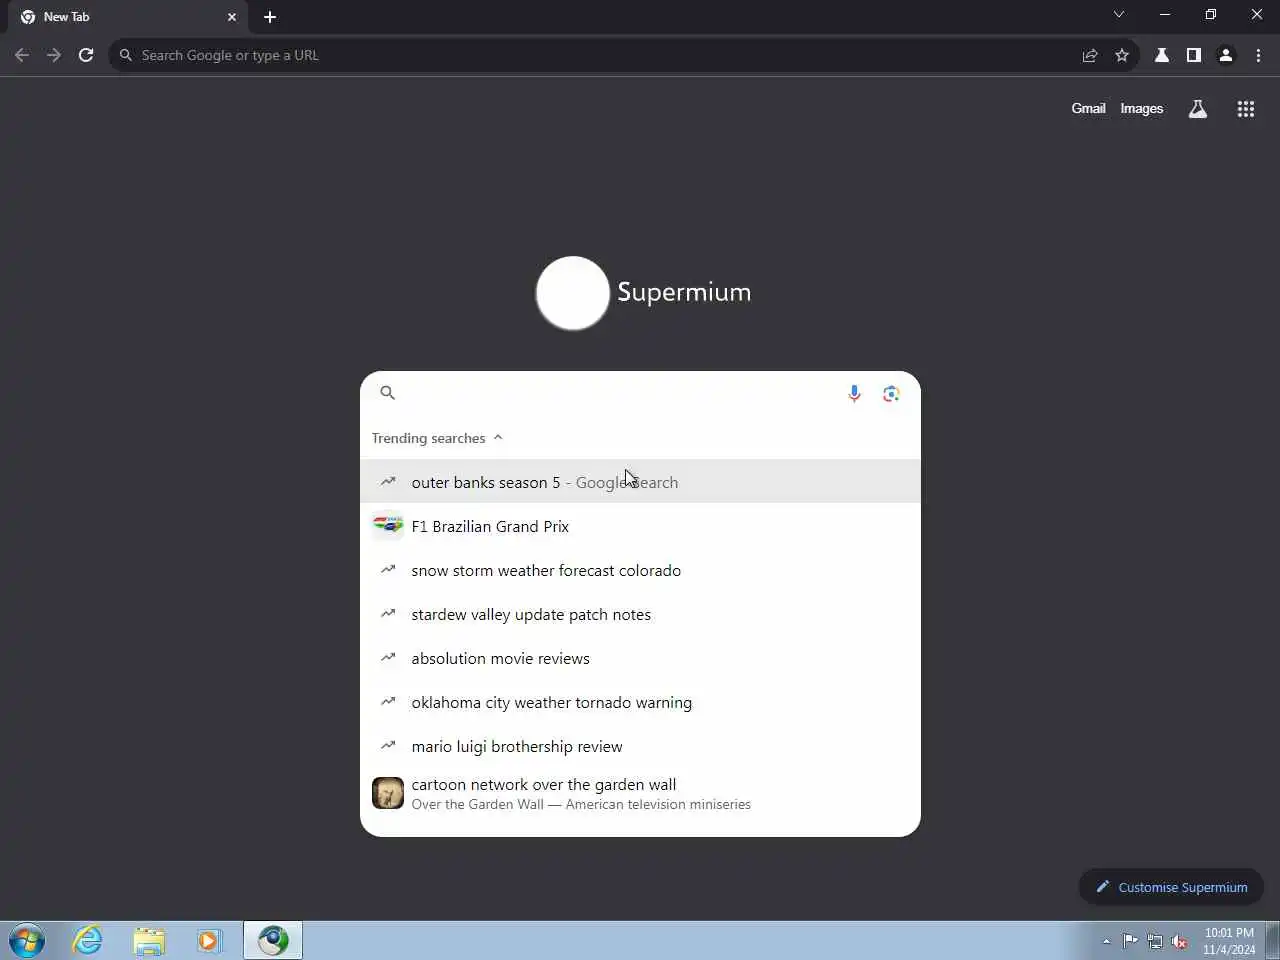Open the network tray icon
This screenshot has height=960, width=1280.
(1155, 941)
